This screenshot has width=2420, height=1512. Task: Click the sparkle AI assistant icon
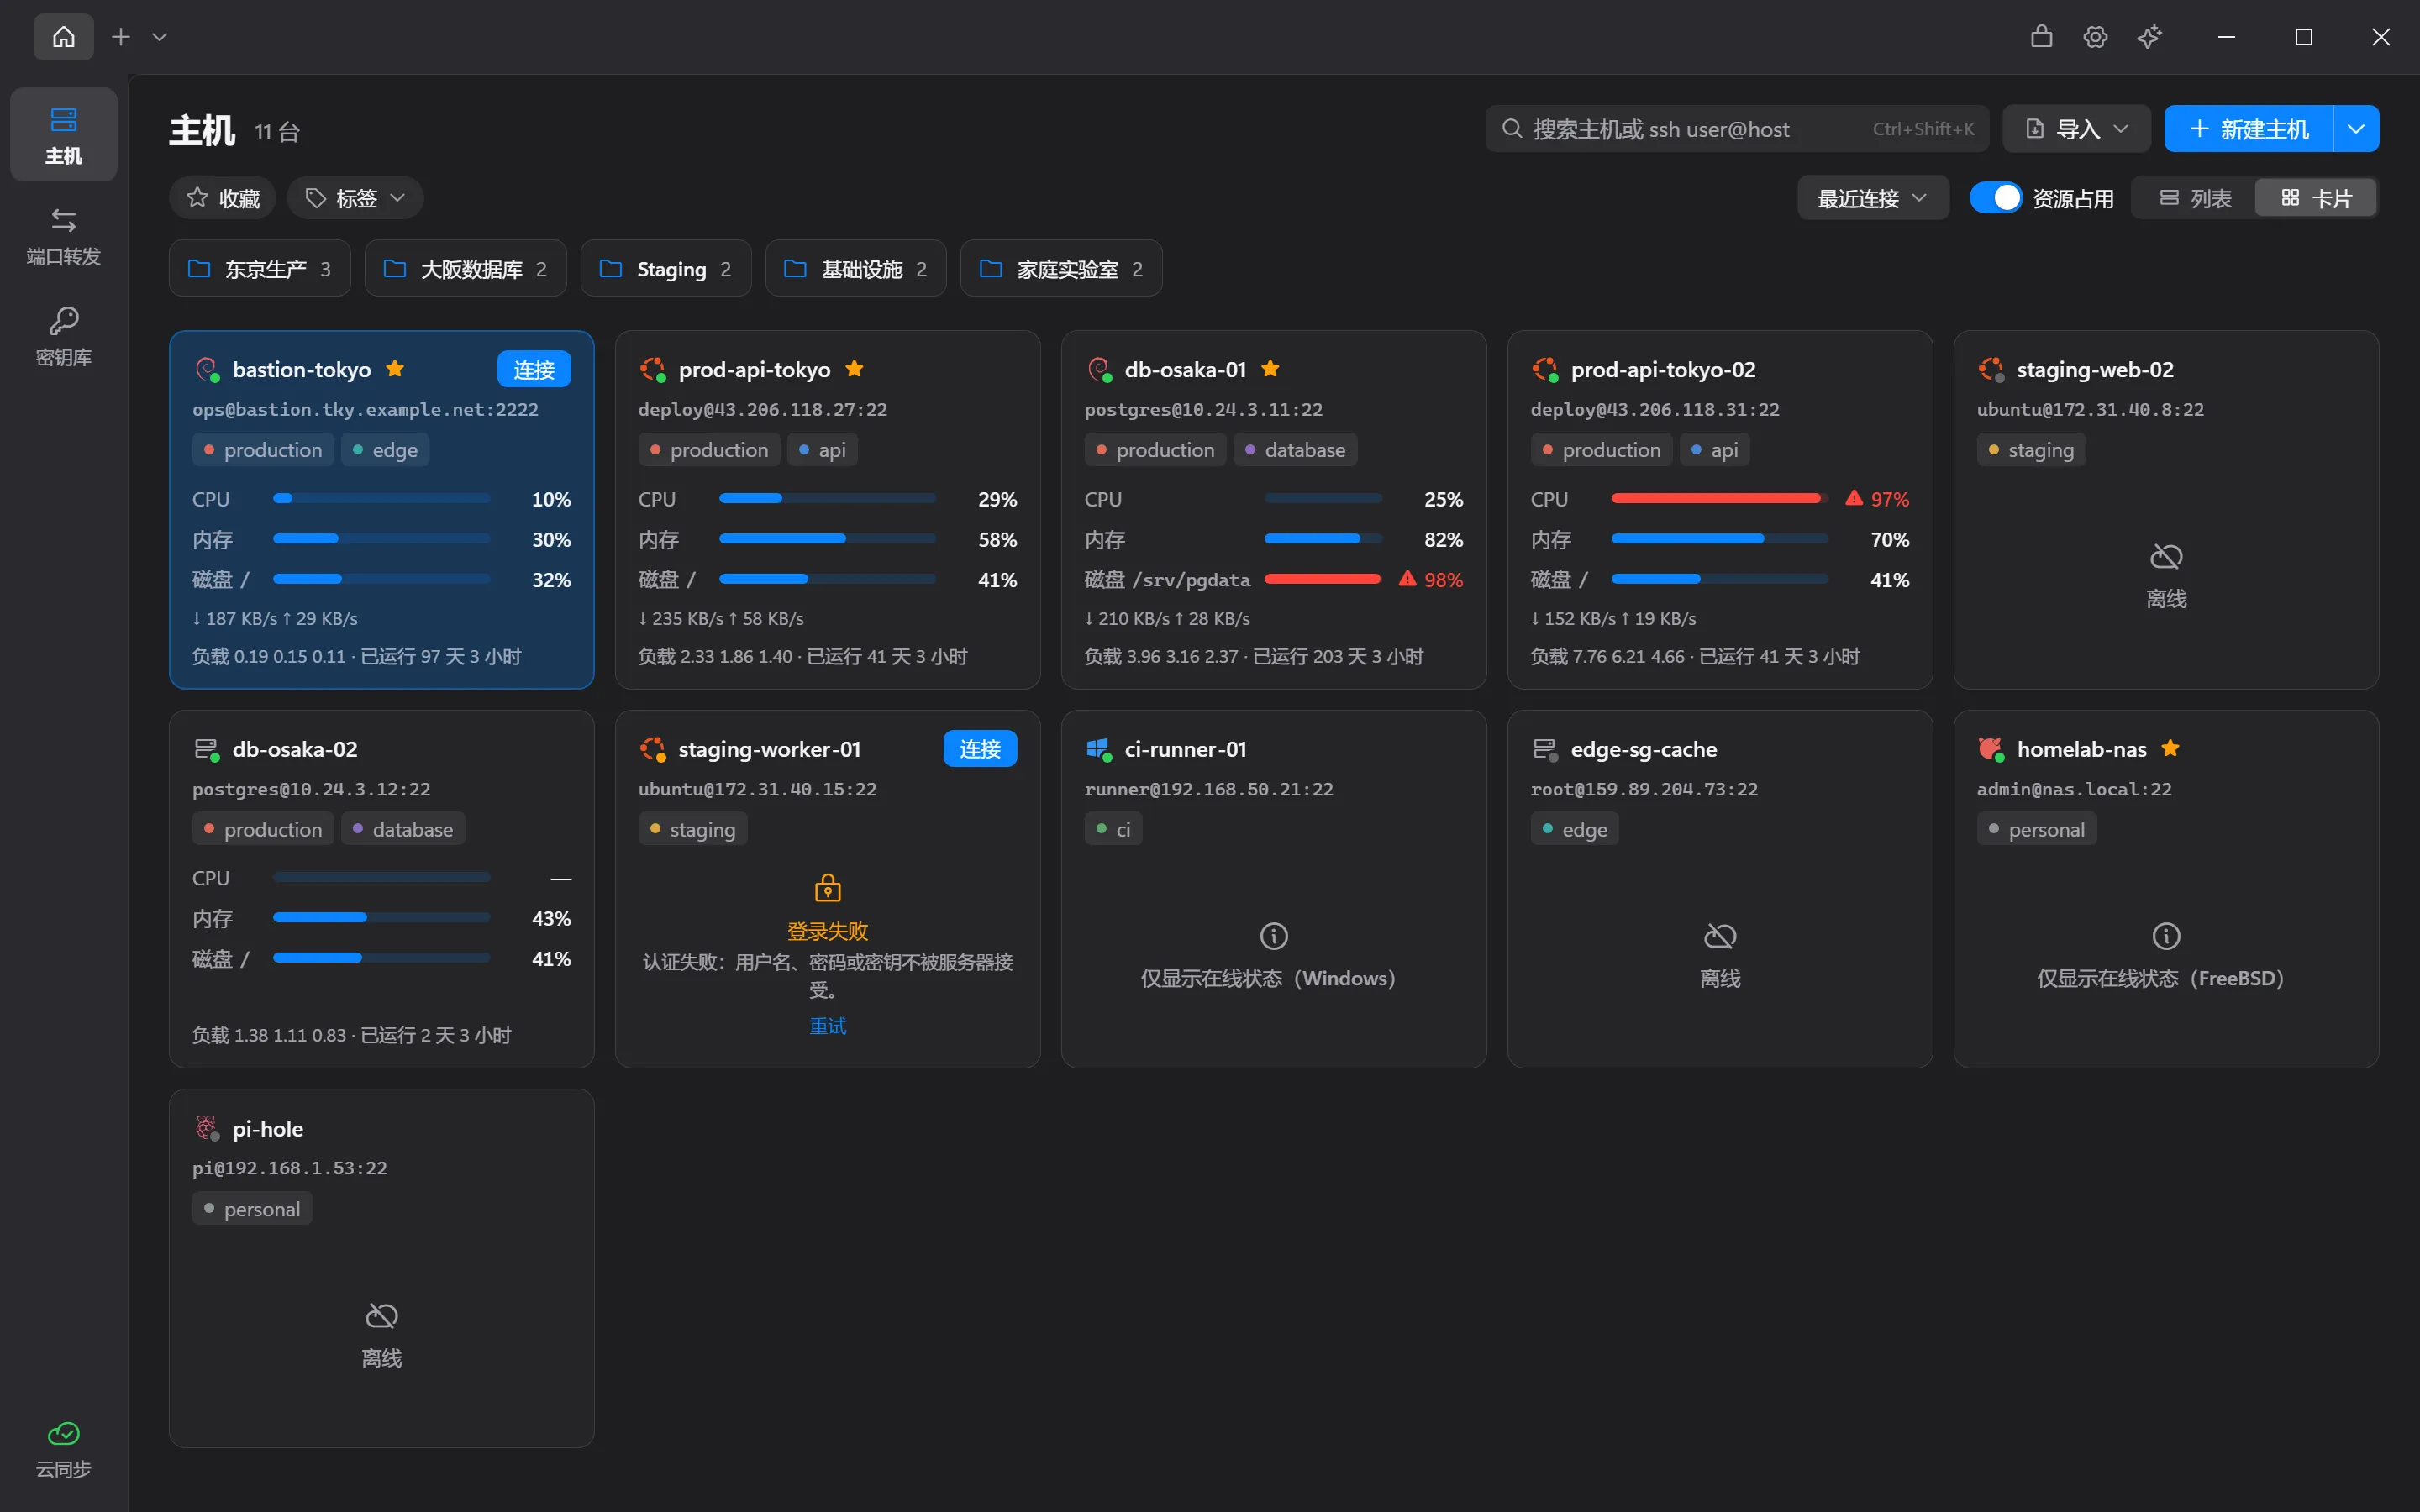[x=2149, y=37]
